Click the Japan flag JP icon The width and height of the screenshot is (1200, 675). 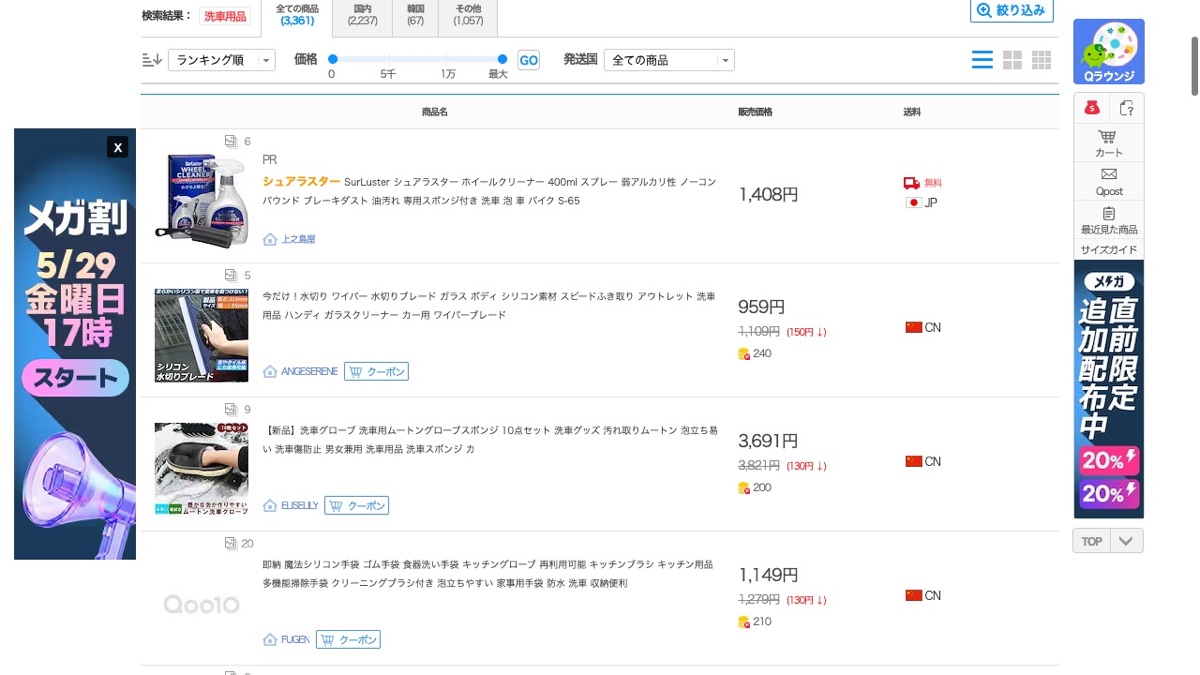[913, 202]
